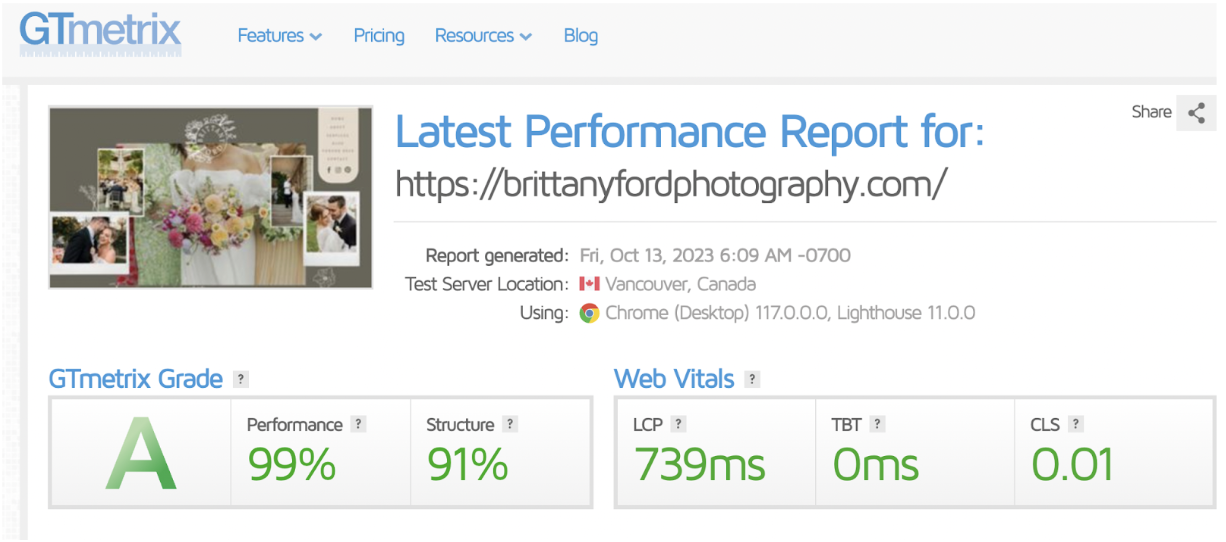Expand the Resources dropdown menu
Screen dimensions: 1226x542
click(x=483, y=36)
